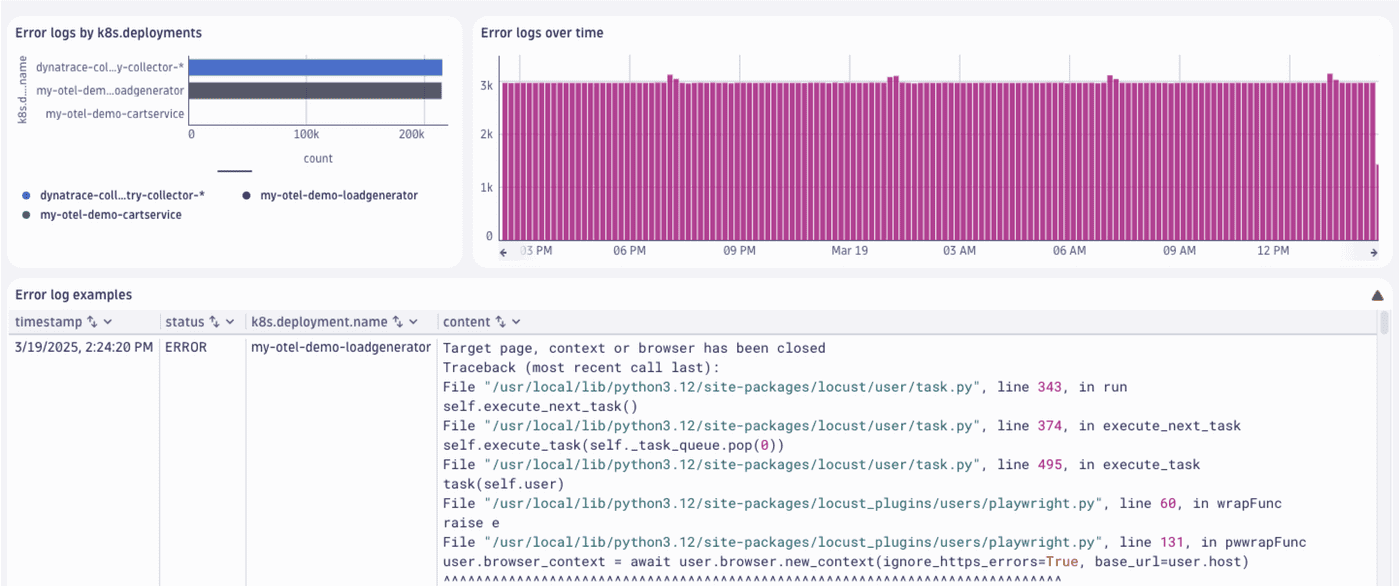The height and width of the screenshot is (586, 1399).
Task: Collapse the Error log examples panel
Action: pyautogui.click(x=1377, y=294)
